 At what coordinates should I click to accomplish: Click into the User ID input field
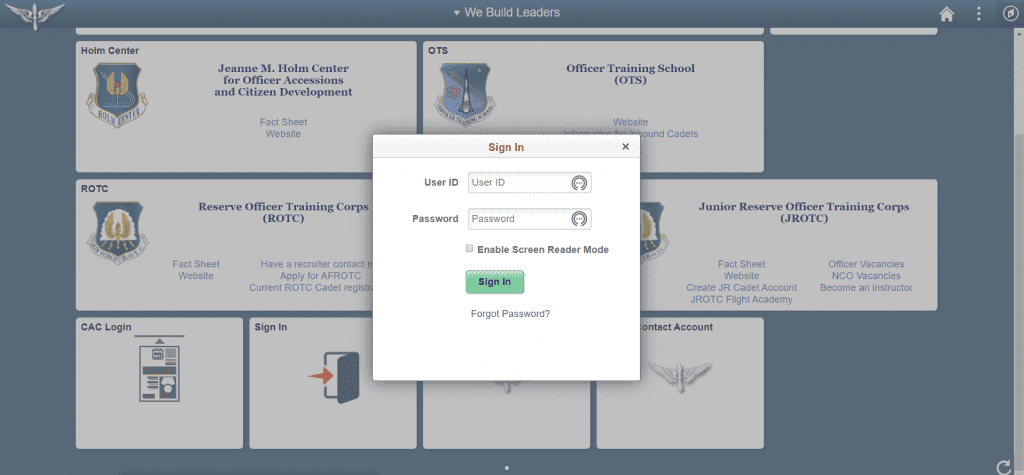click(x=517, y=183)
